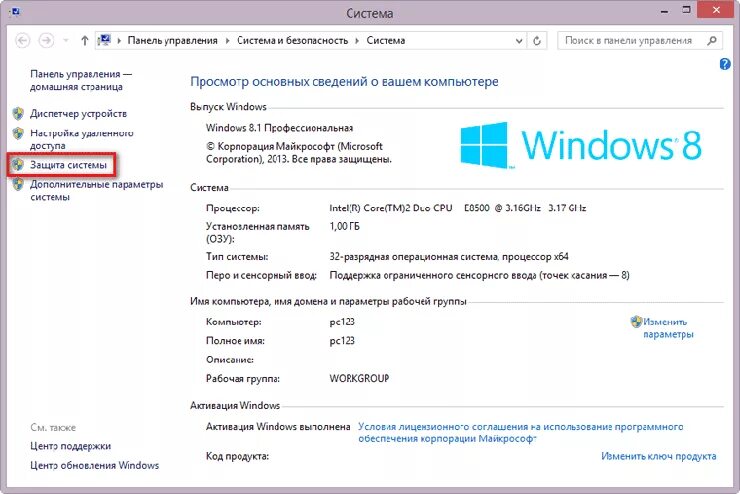The height and width of the screenshot is (494, 740).
Task: Click the heading Просмотр основных сведений
Action: (344, 82)
